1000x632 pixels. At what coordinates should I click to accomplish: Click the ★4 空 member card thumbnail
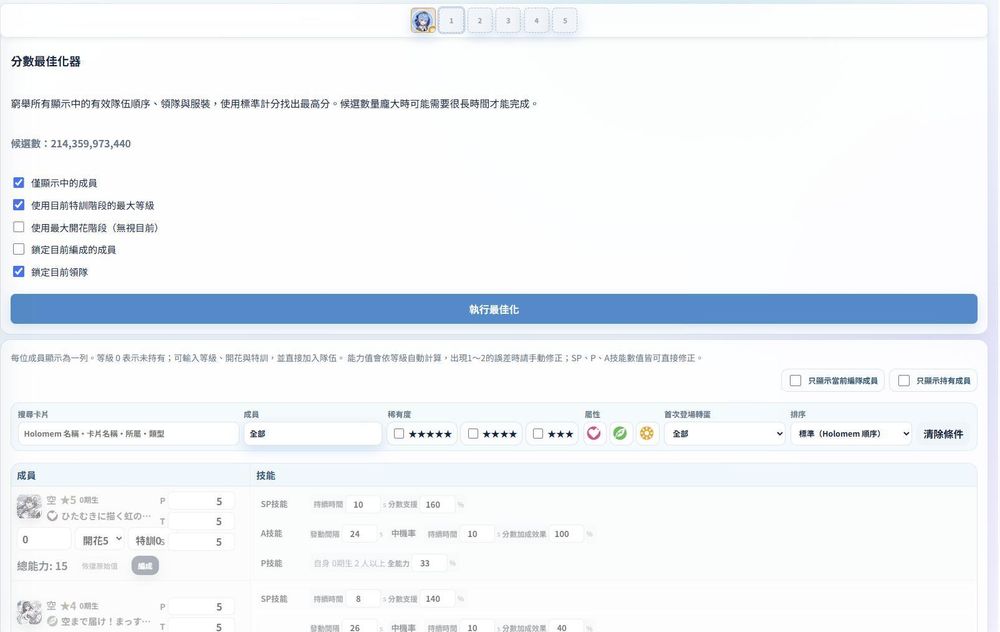[x=29, y=612]
